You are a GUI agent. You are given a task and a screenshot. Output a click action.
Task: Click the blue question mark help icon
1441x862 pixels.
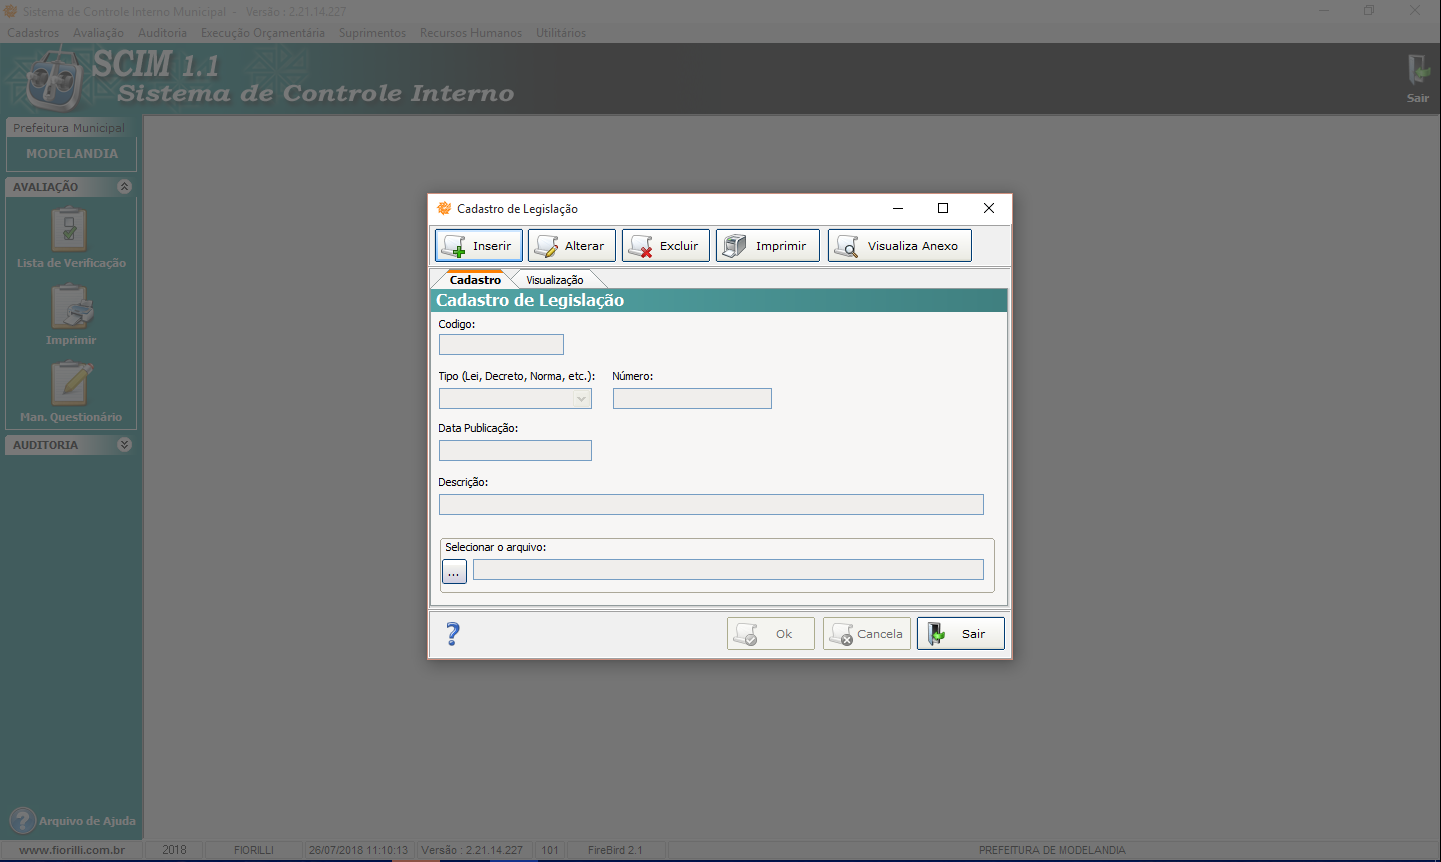[453, 634]
